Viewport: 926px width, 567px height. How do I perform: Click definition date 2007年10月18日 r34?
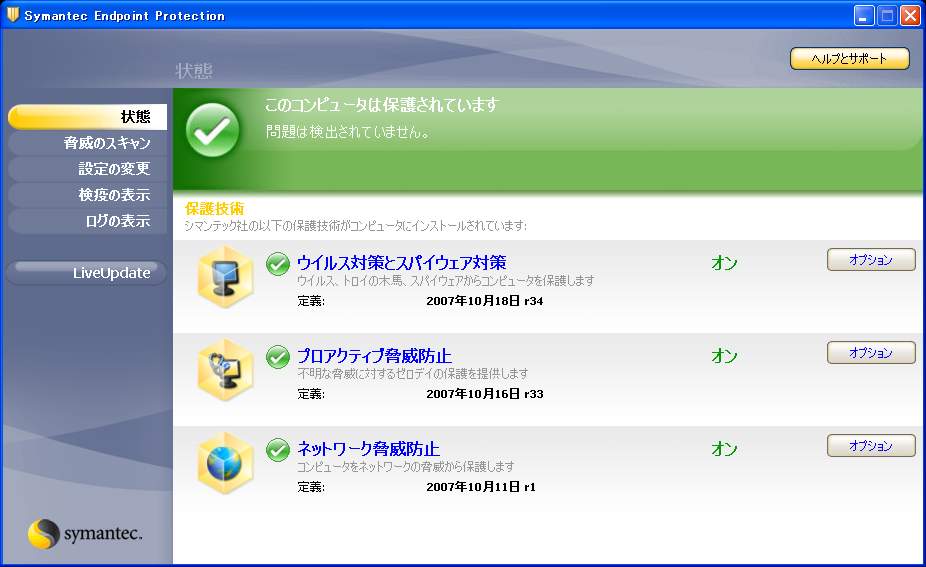pyautogui.click(x=485, y=301)
